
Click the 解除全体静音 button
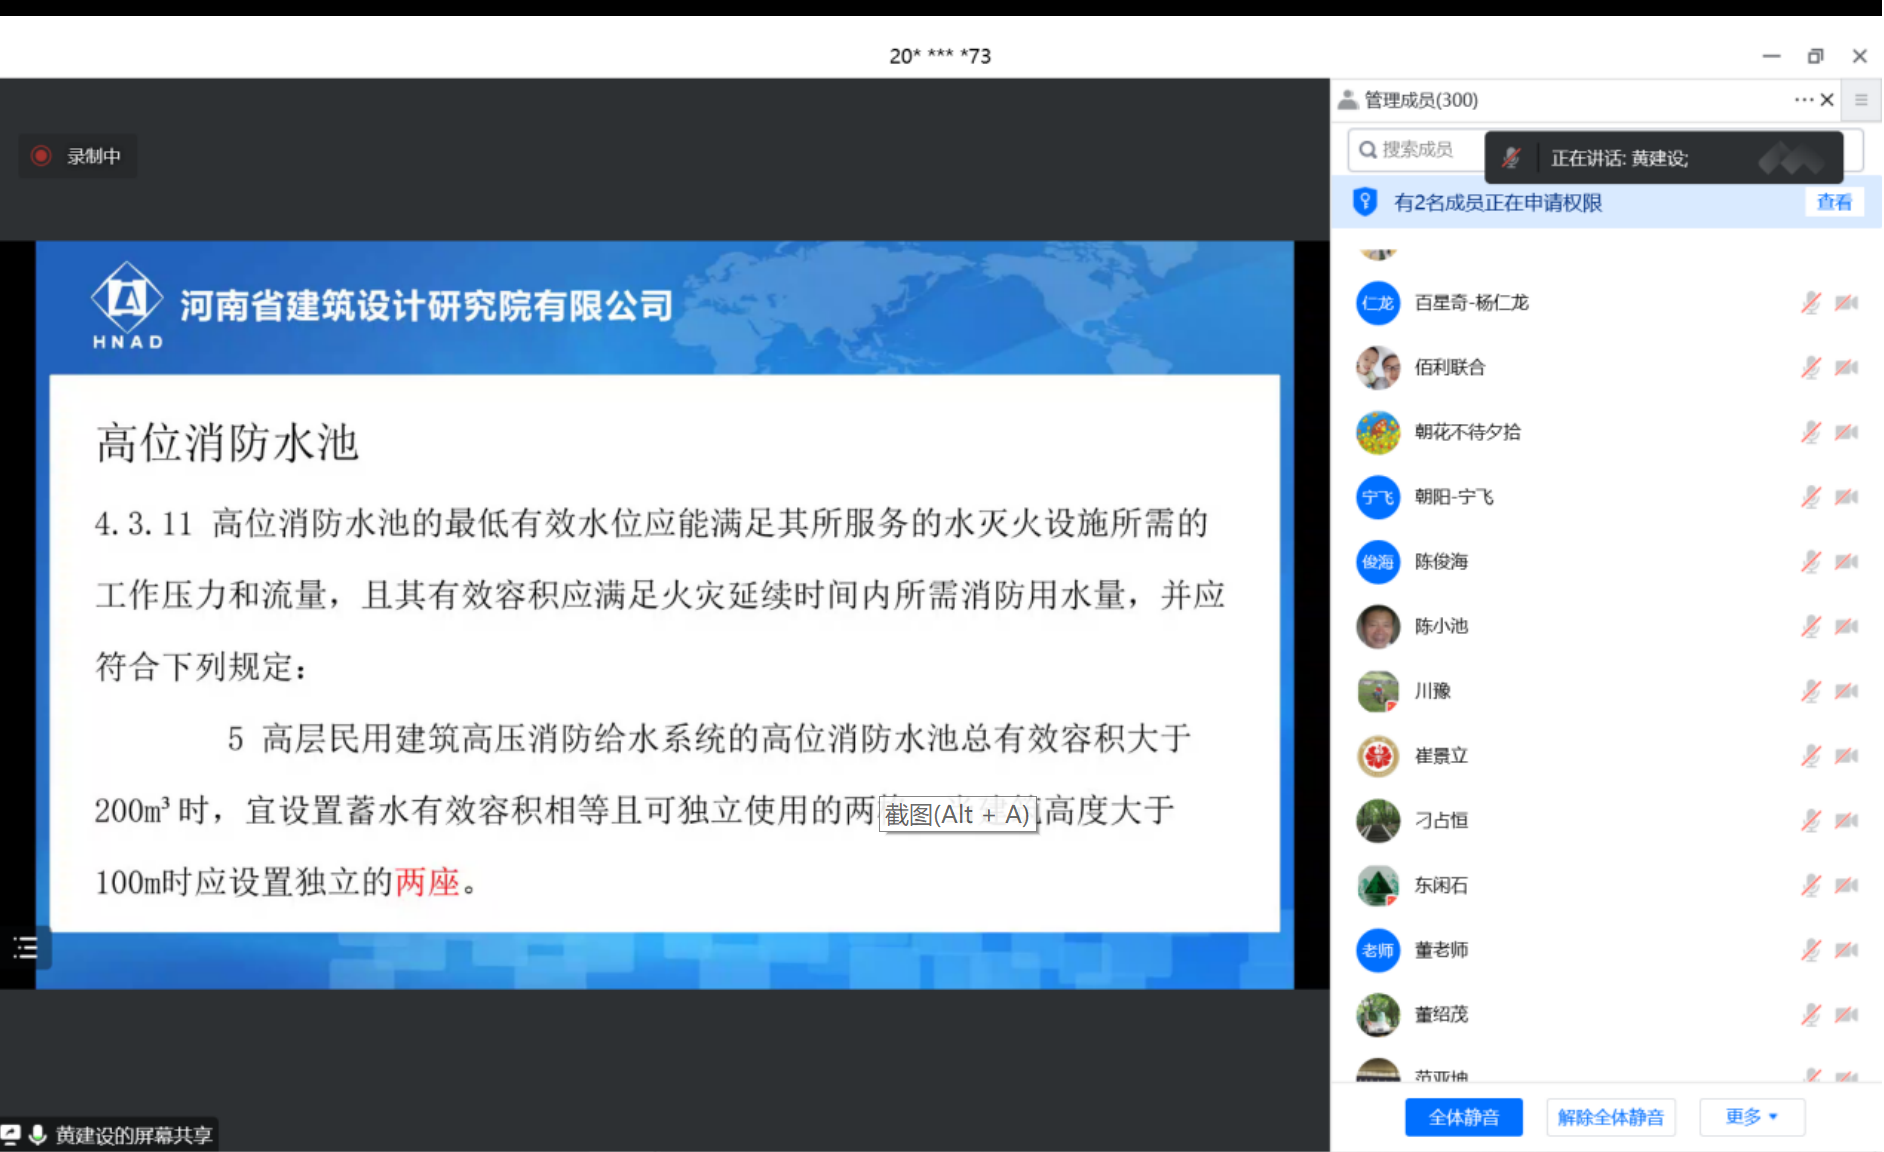click(1610, 1117)
